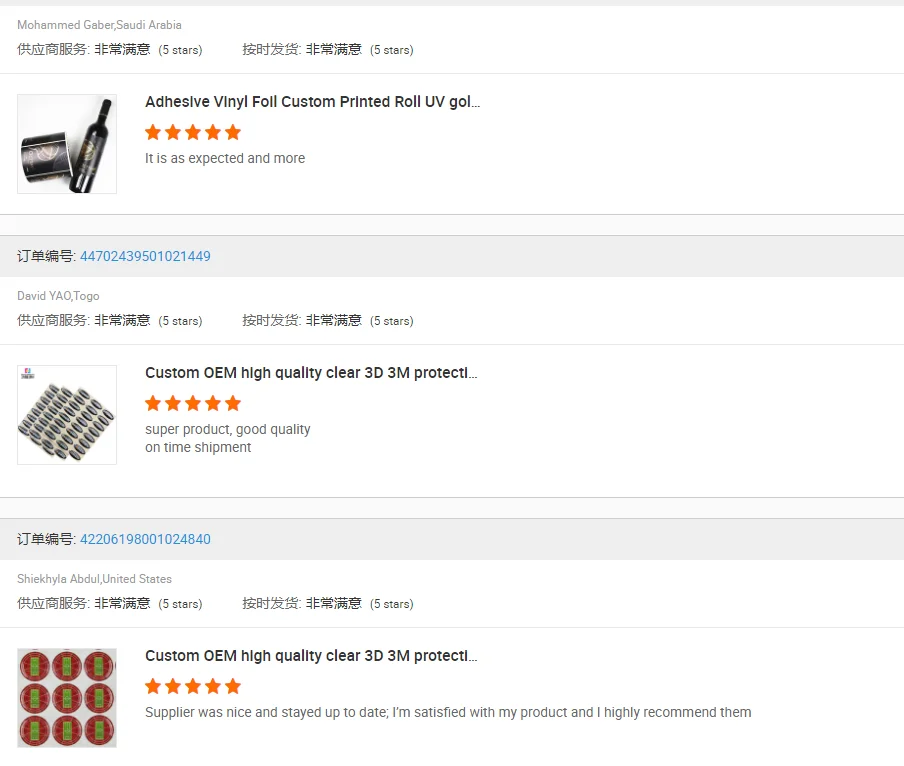Open the black oval stickers product thumbnail
904x766 pixels.
click(67, 415)
